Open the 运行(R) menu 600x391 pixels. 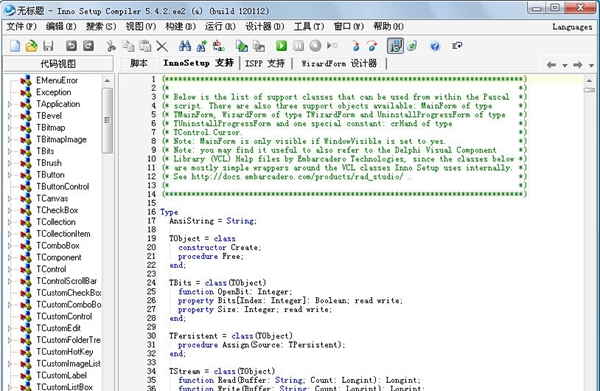pos(220,26)
